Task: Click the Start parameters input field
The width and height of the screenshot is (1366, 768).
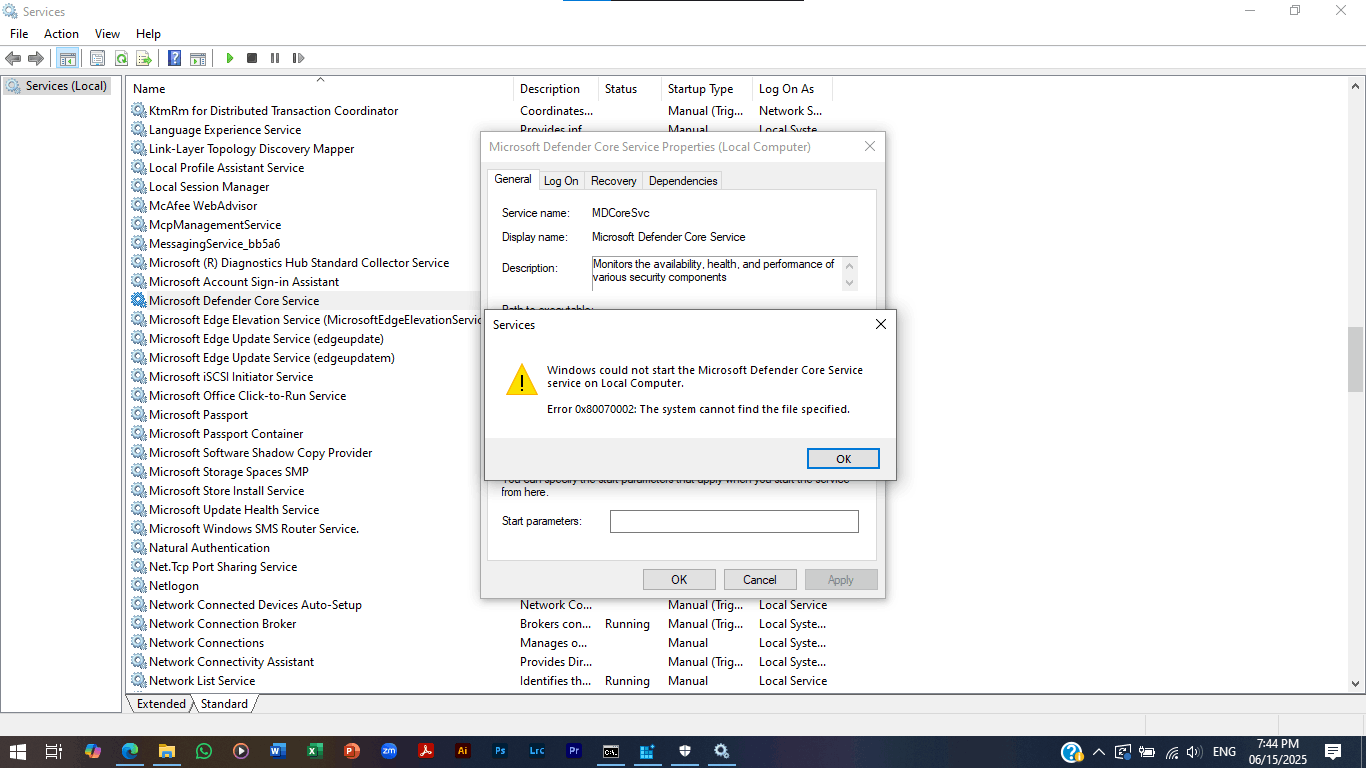Action: point(734,521)
